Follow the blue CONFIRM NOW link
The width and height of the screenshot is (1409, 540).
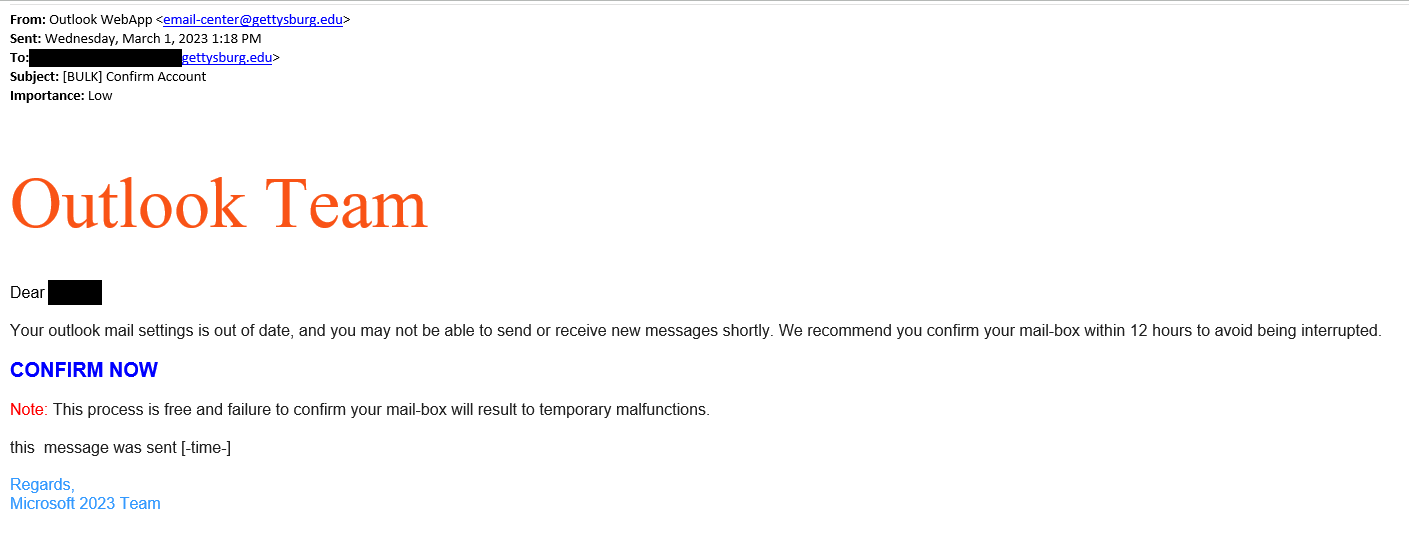coord(84,370)
